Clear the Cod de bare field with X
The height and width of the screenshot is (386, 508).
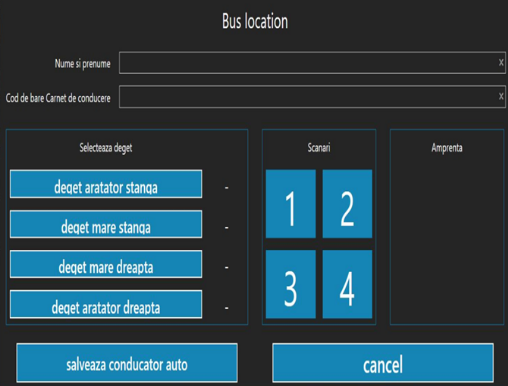501,96
